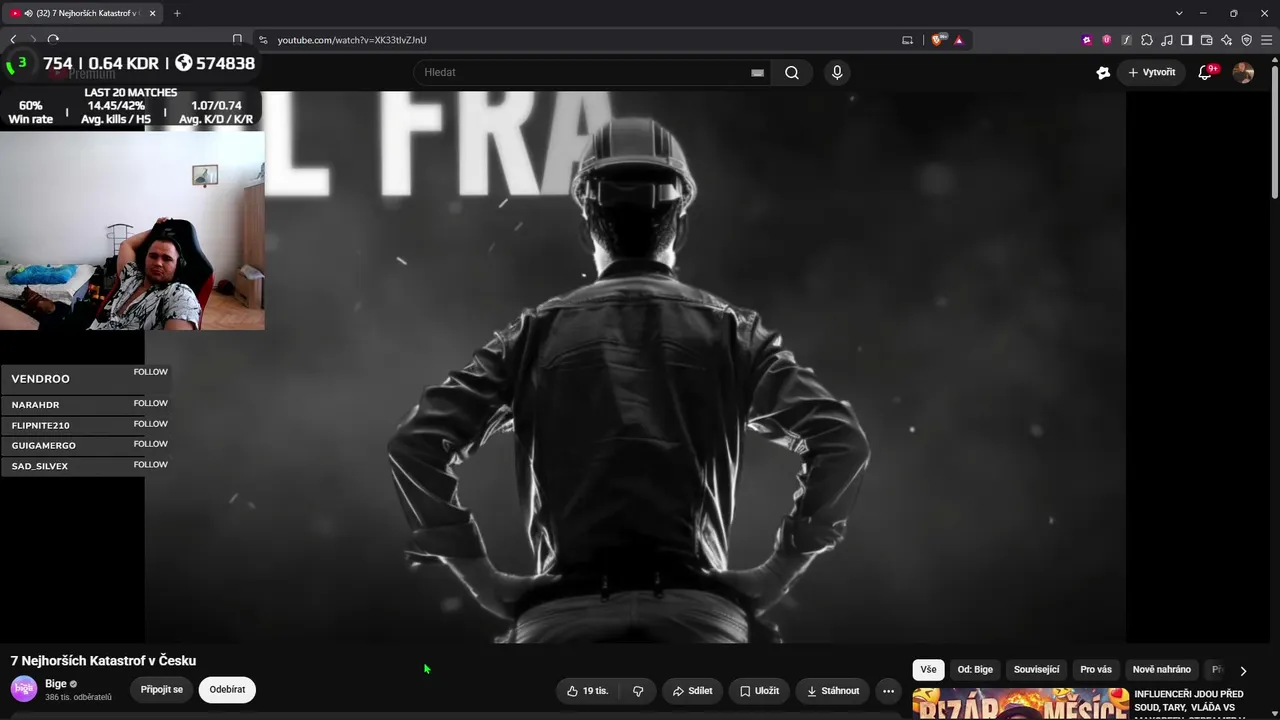The width and height of the screenshot is (1280, 720).
Task: Click the Sdílet share button
Action: pyautogui.click(x=692, y=691)
